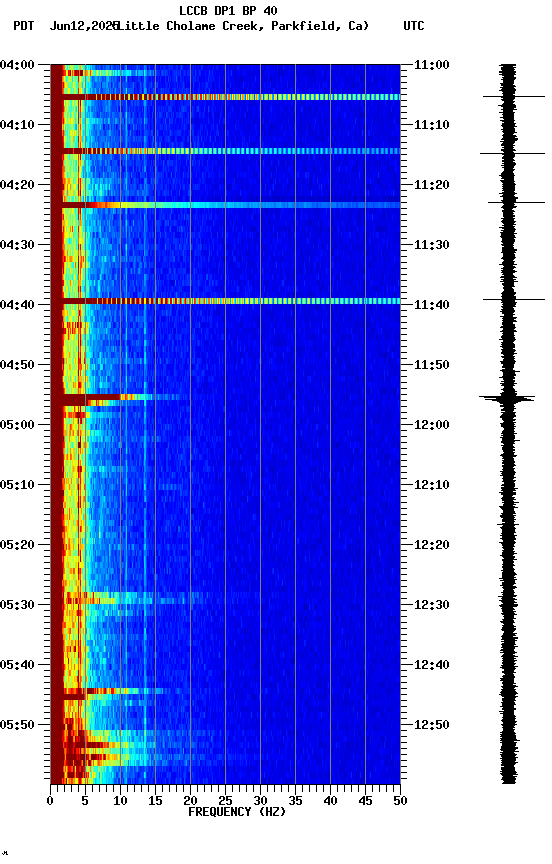
Task: Pick the '05:30' PDT time label
Action: click(17, 605)
